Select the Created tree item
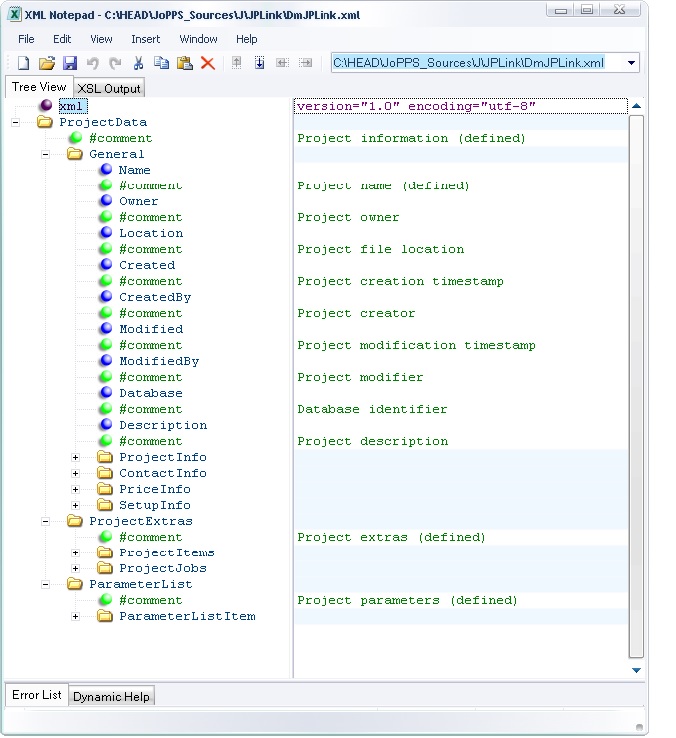Screen dimensions: 676x738 coord(147,265)
